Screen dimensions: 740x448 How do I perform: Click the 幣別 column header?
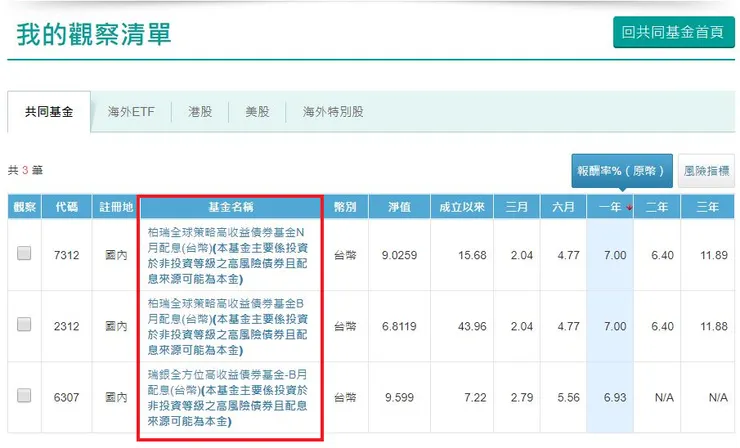coord(345,207)
